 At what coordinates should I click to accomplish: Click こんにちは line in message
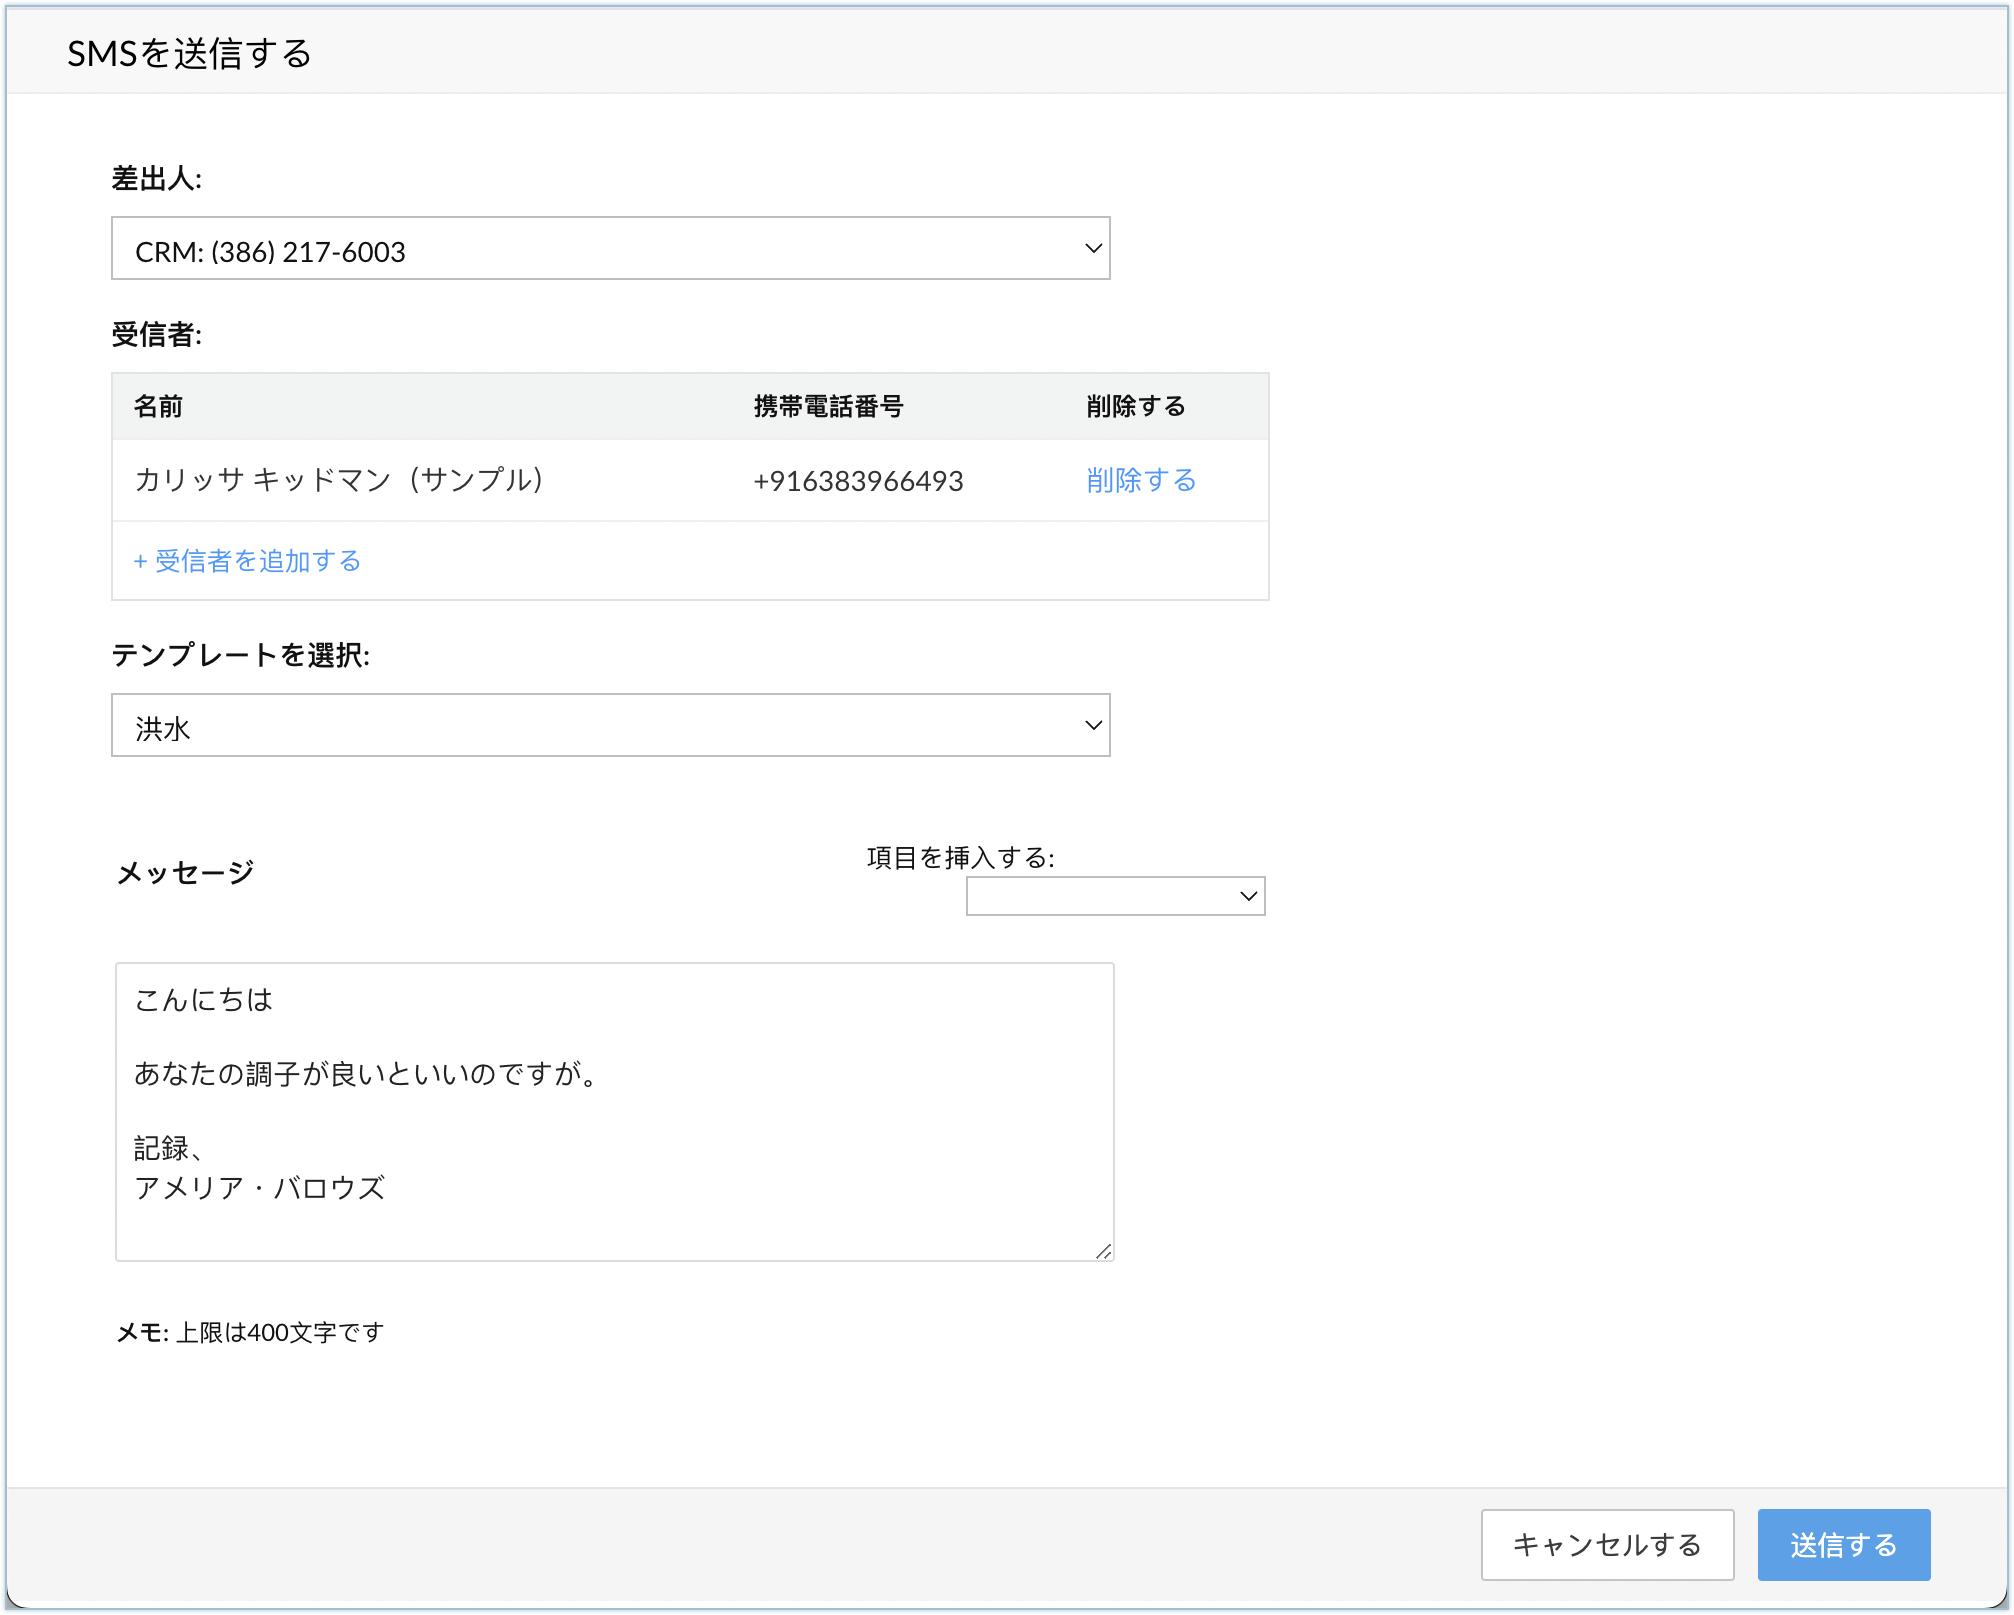coord(204,1000)
